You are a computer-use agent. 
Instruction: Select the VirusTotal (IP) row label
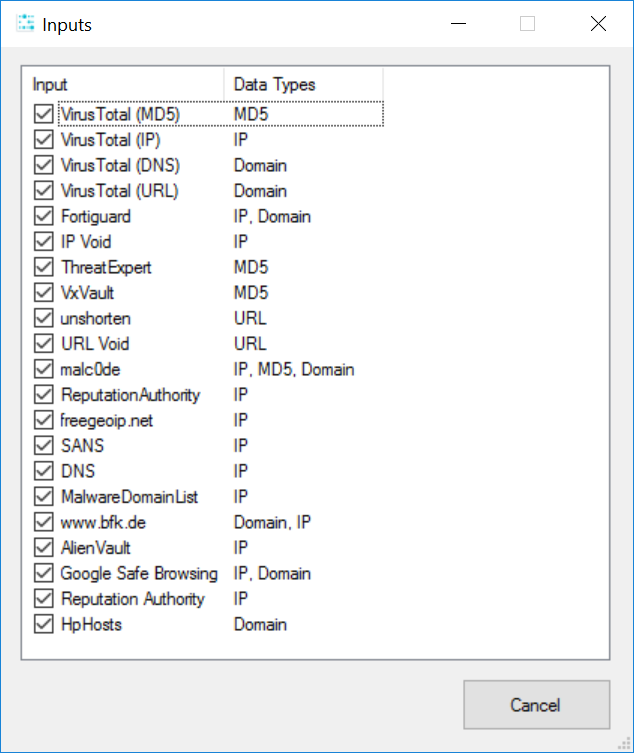tap(110, 140)
